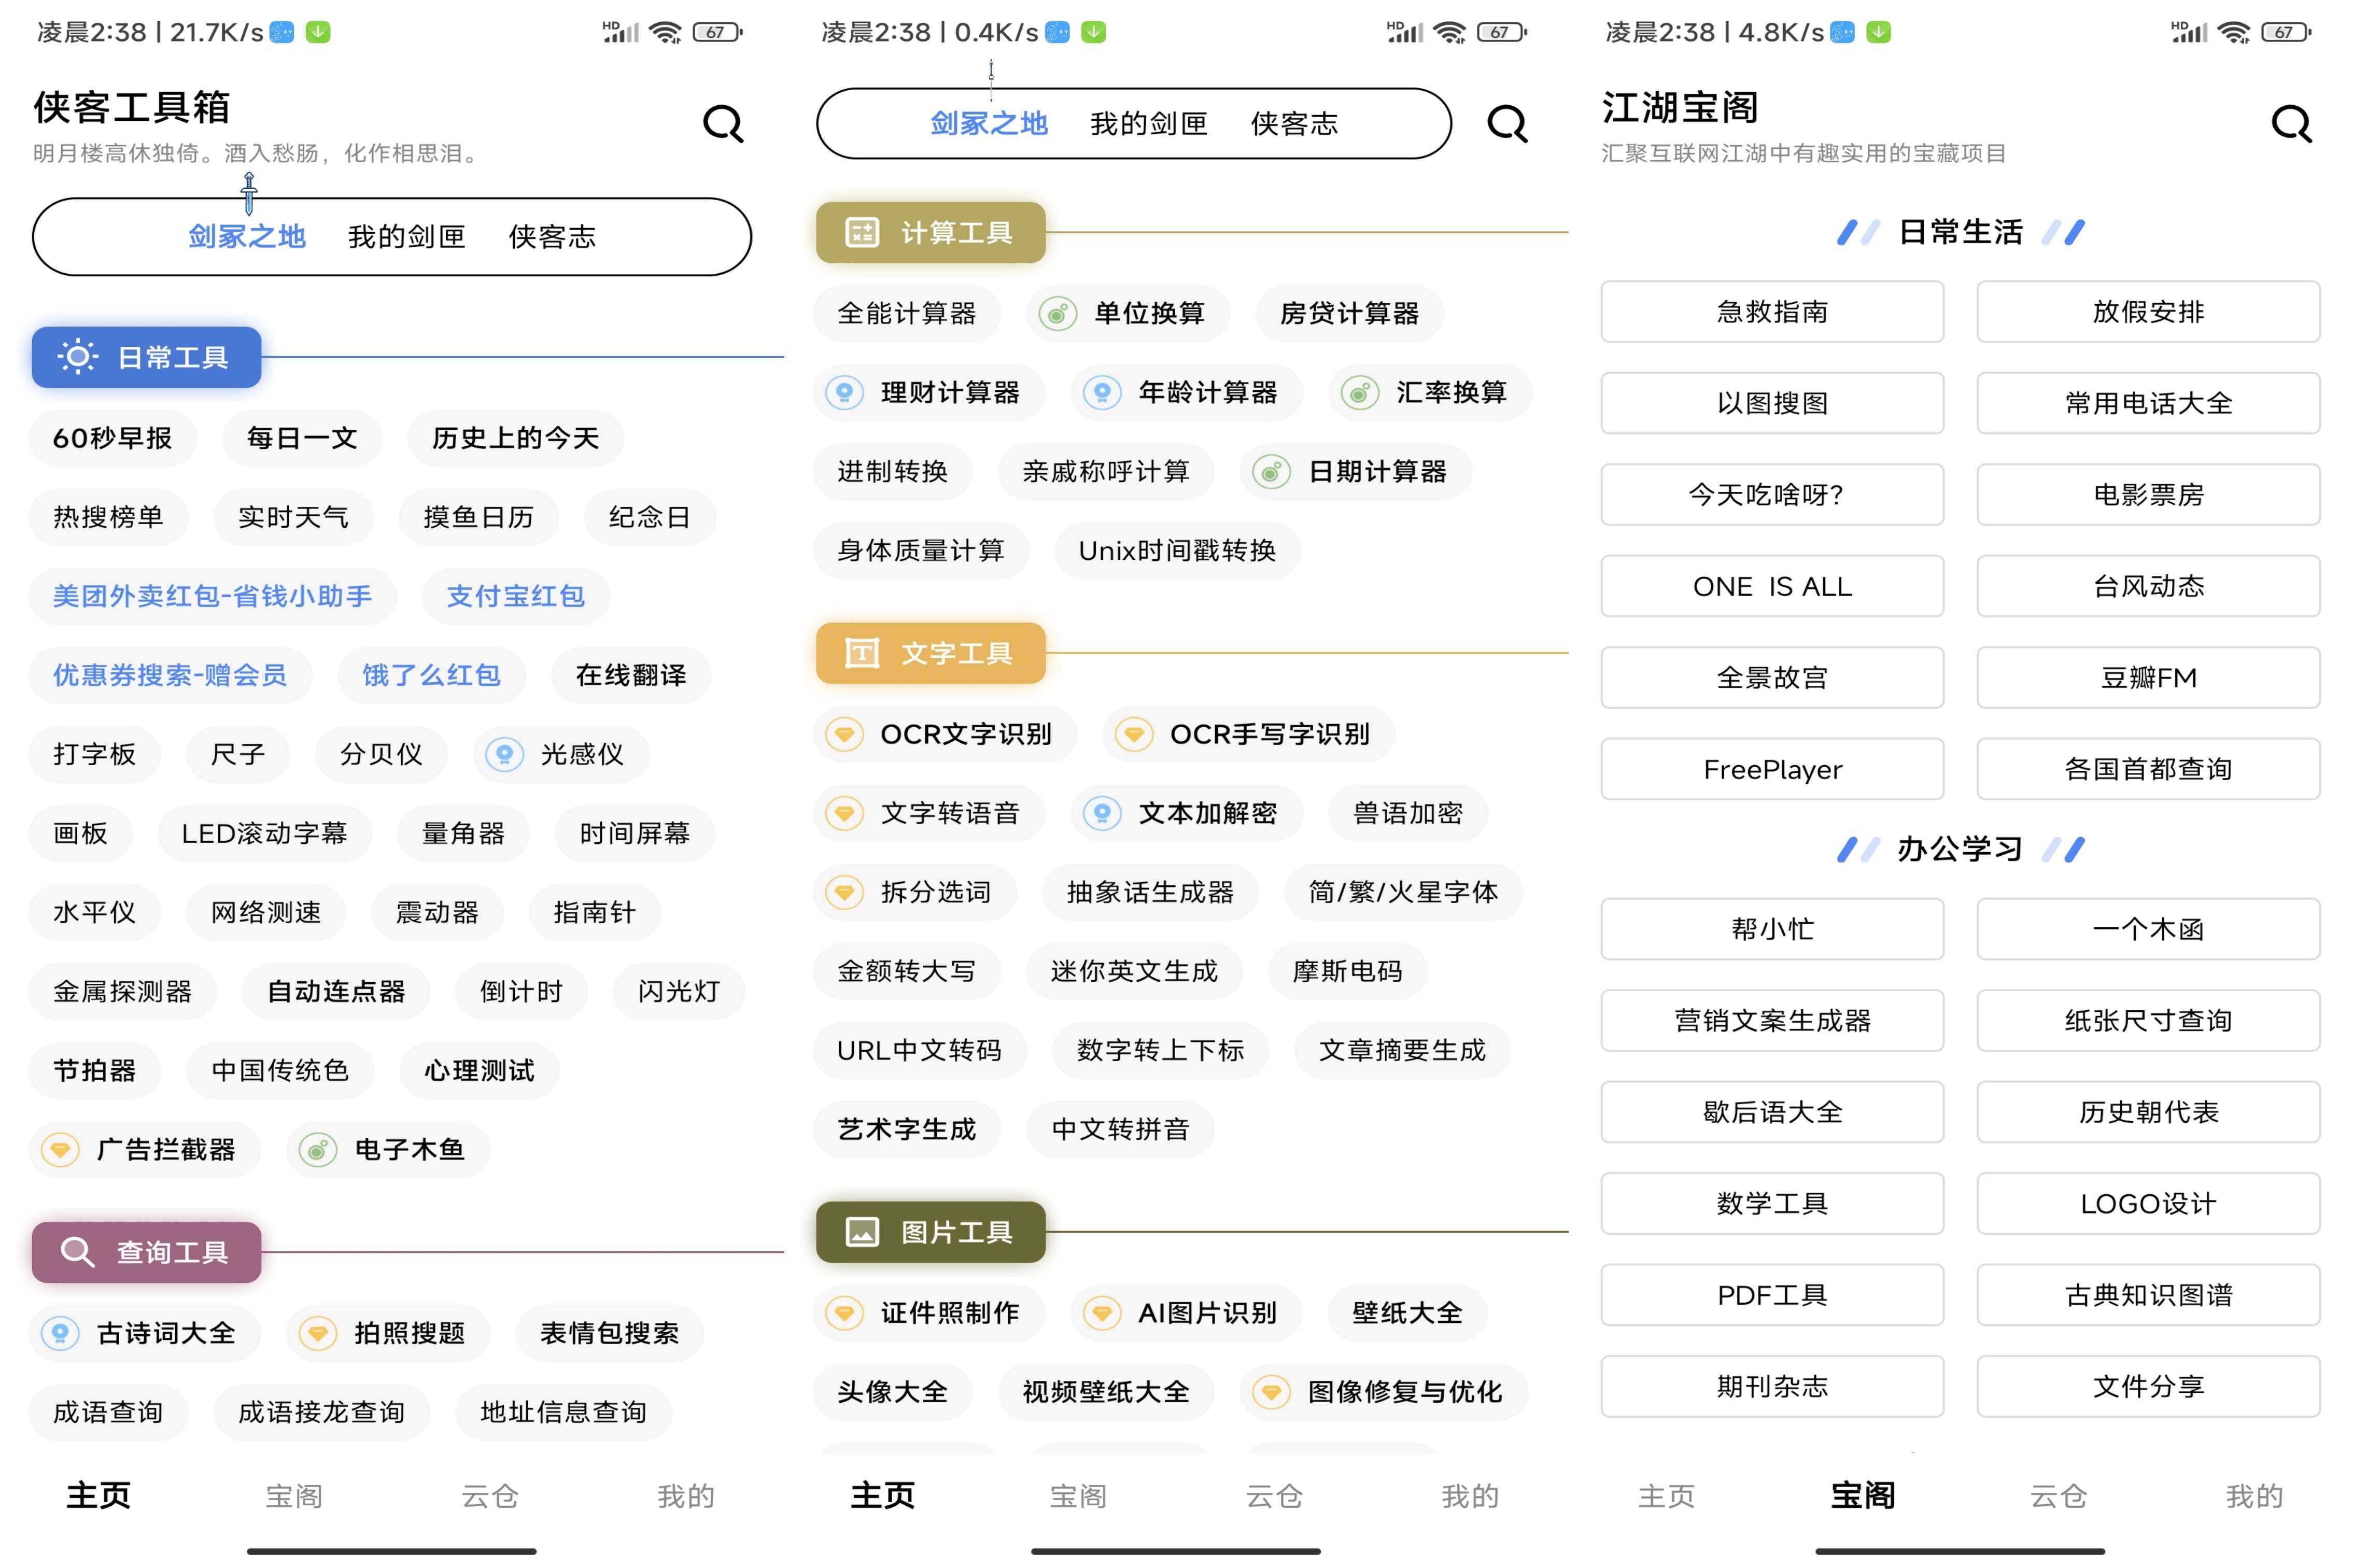
Task: Tap the calculator icon of 计算工具 category
Action: (863, 233)
